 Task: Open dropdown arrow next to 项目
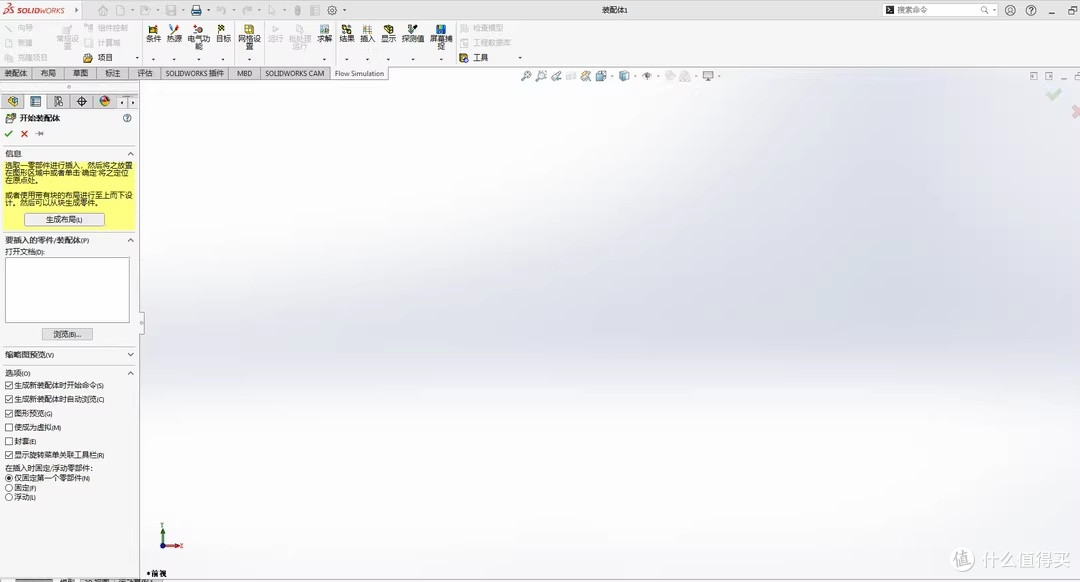coord(137,58)
